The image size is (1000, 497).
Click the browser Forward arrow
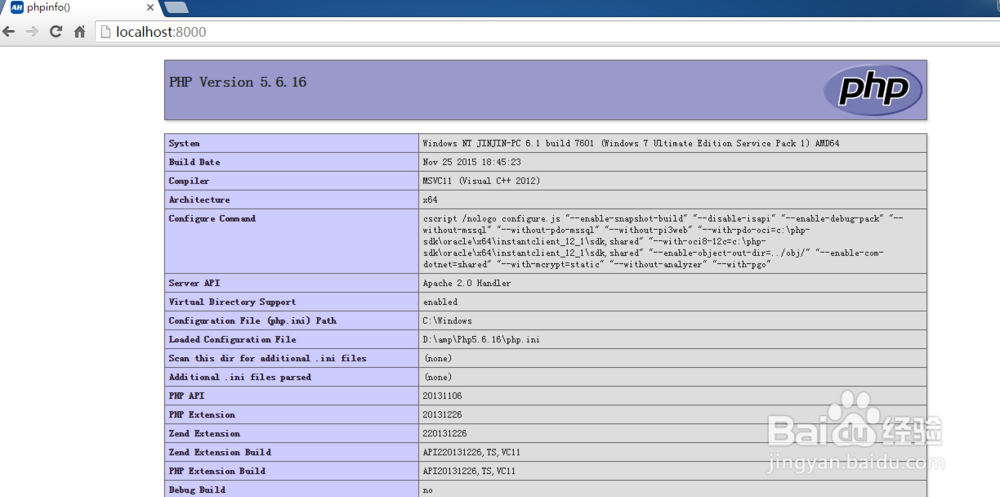pyautogui.click(x=32, y=31)
